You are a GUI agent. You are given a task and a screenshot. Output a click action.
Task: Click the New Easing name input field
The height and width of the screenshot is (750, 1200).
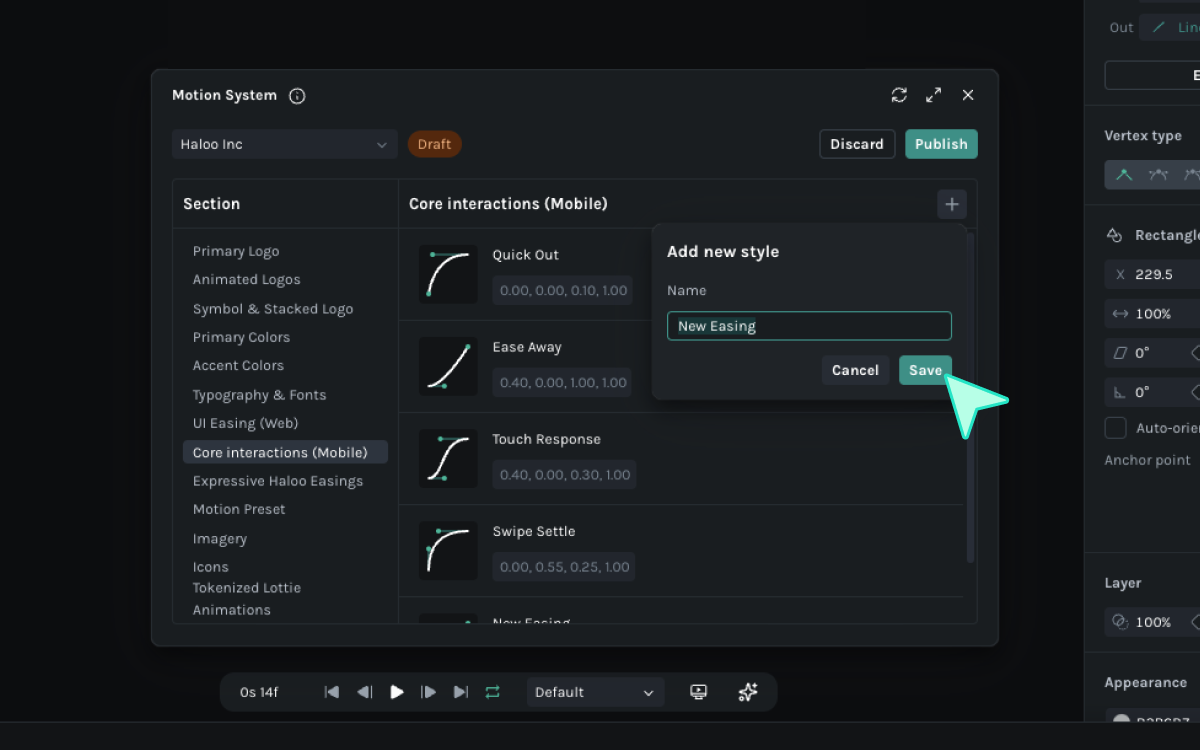[x=809, y=326]
